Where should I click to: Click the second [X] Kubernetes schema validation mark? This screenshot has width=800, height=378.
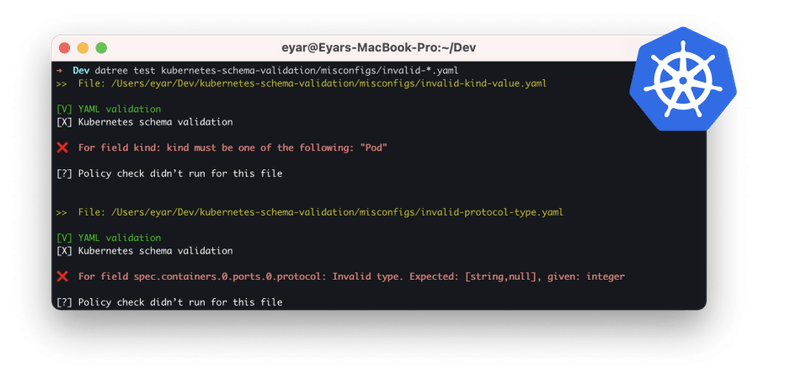pos(64,250)
